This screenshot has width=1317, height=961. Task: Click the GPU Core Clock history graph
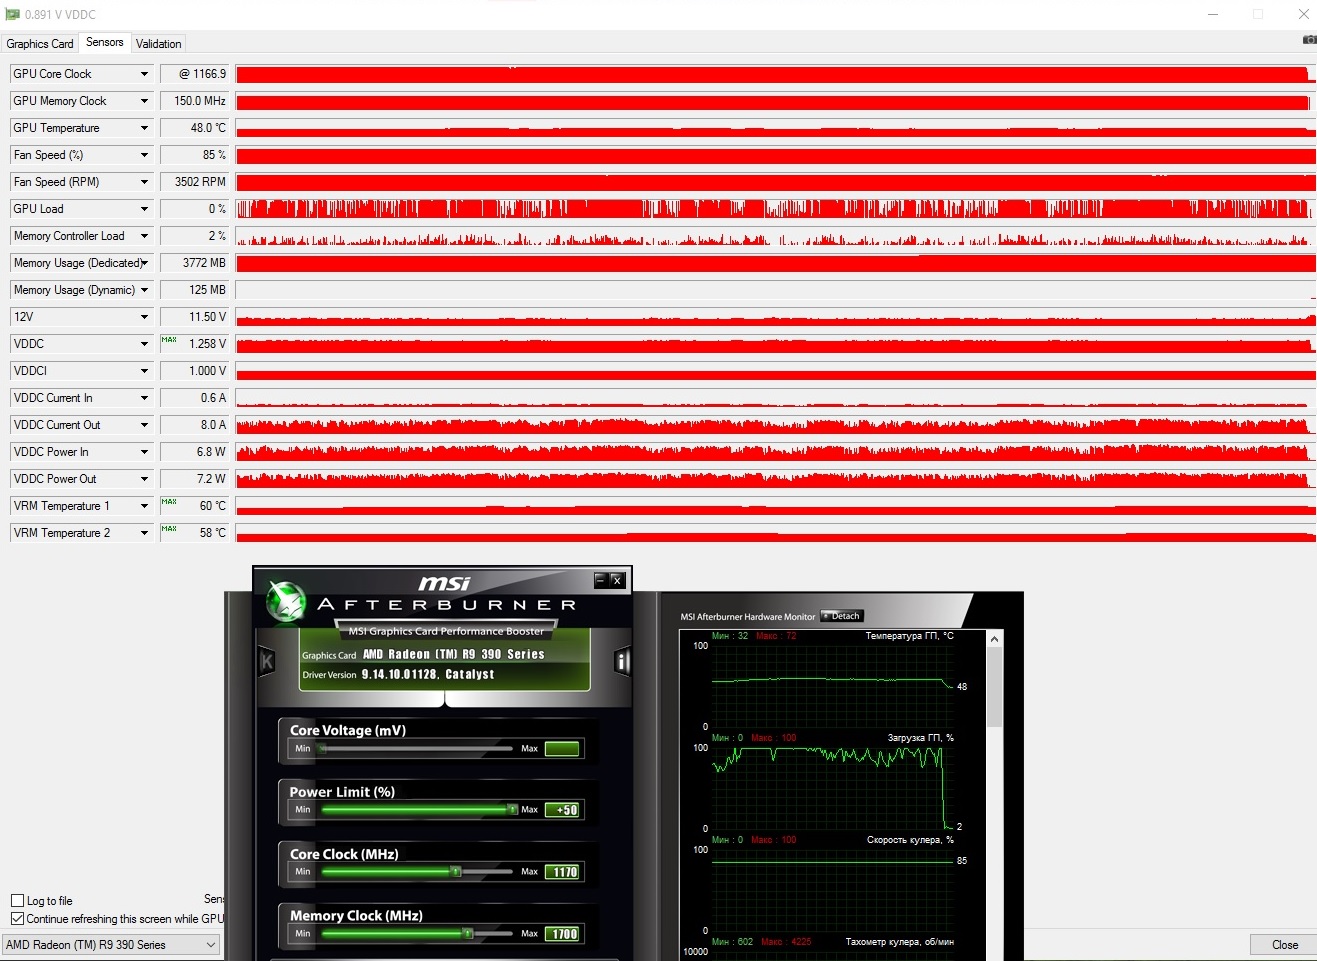[775, 74]
